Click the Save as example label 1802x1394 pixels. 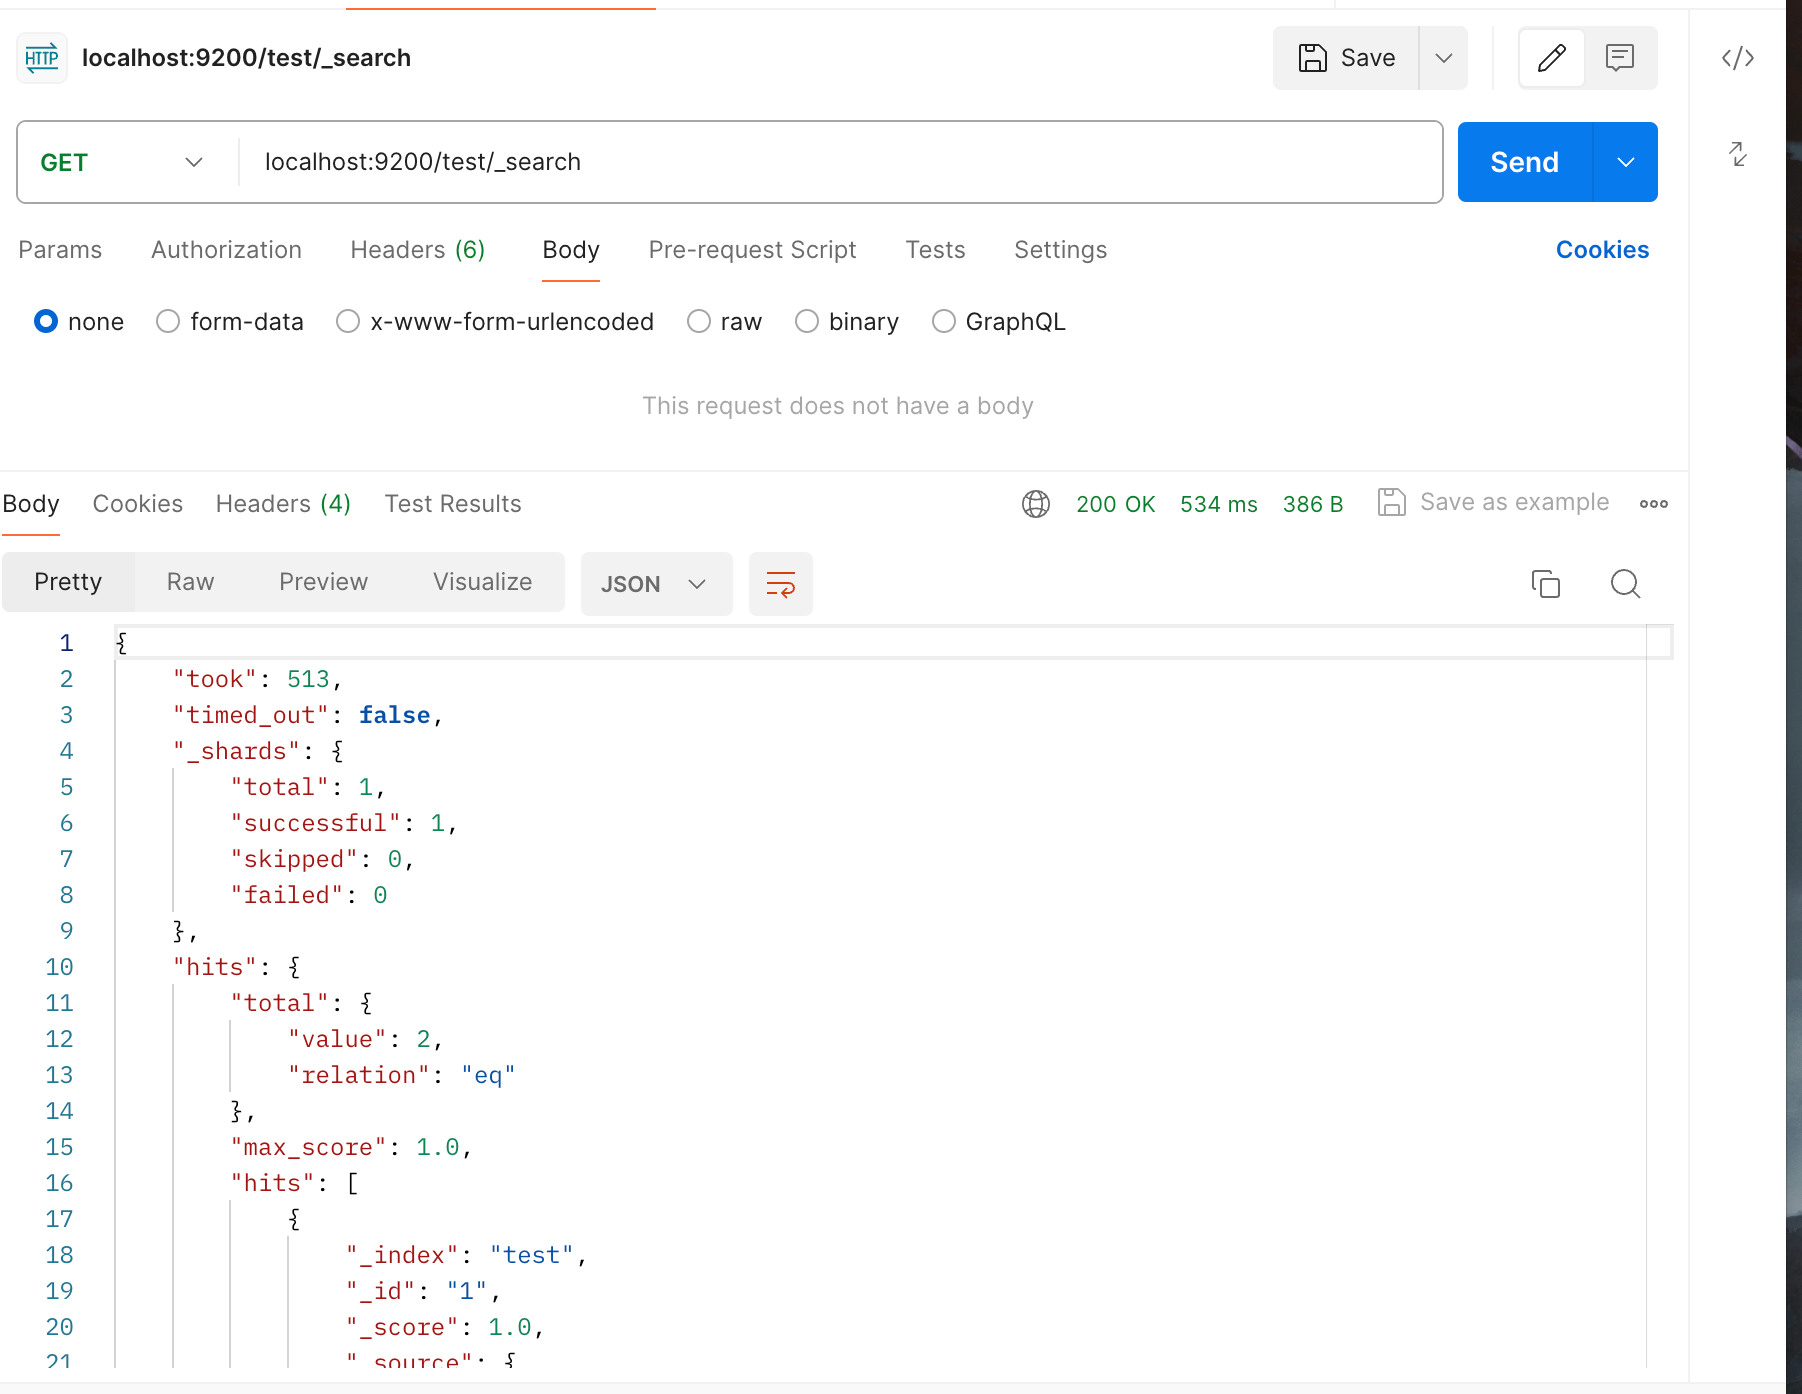1515,502
